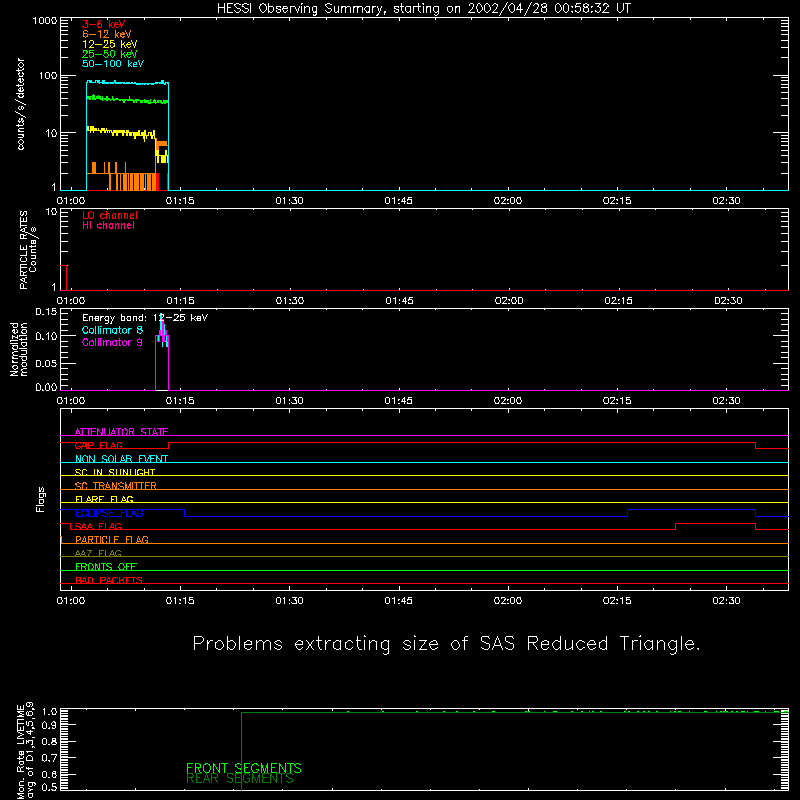
Task: Select the PARTICLE FLAG label
Action: pos(112,539)
